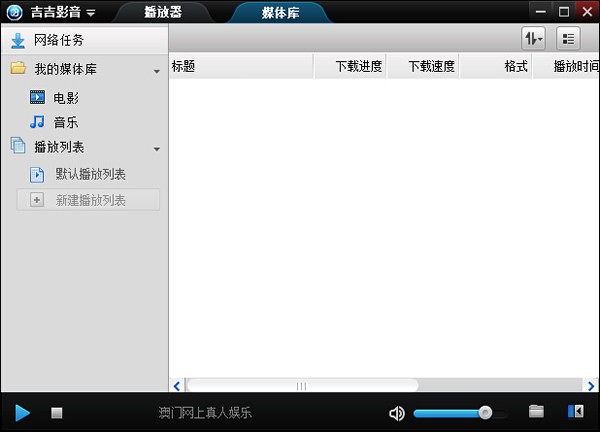Open 默认播放列表 playlist

click(90, 175)
